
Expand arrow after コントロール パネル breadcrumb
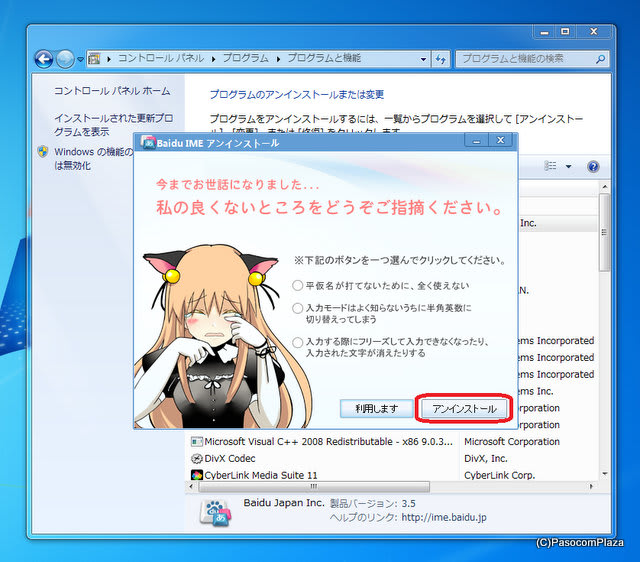(213, 59)
